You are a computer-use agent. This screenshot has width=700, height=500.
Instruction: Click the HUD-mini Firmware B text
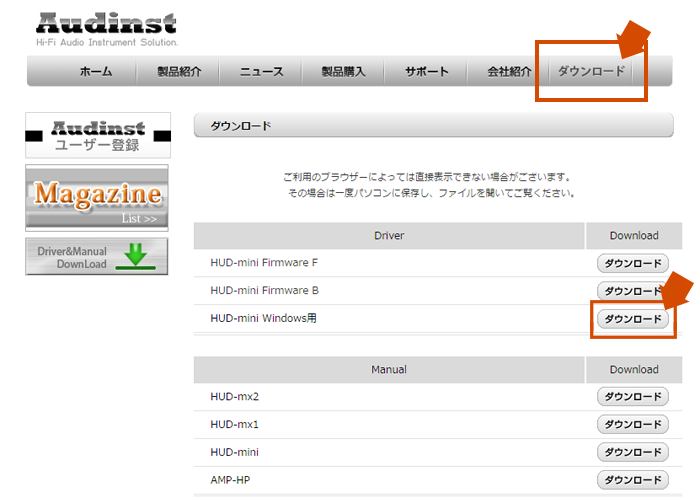tap(264, 290)
